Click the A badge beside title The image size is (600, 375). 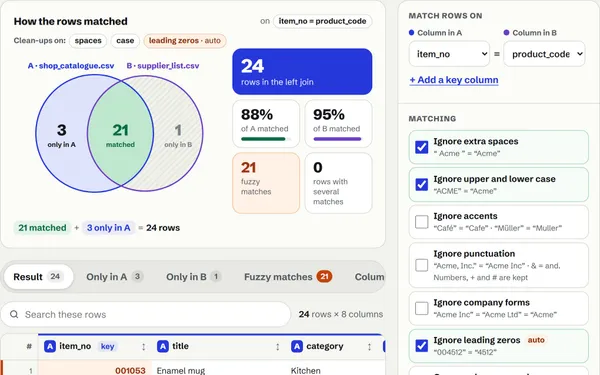coord(163,346)
